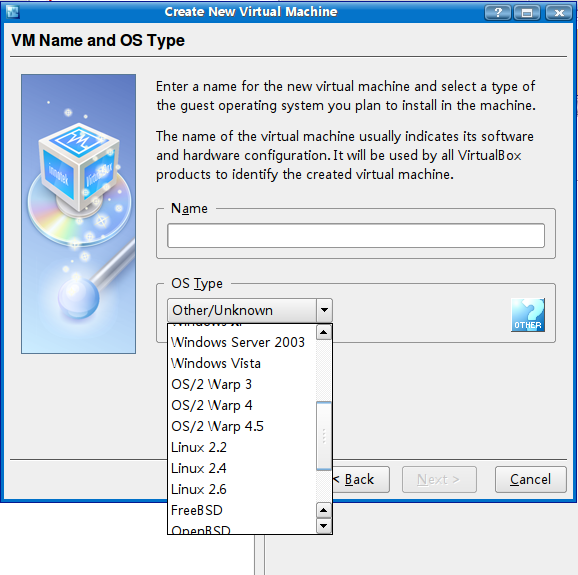
Task: Cancel the new virtual machine wizard
Action: pyautogui.click(x=530, y=480)
